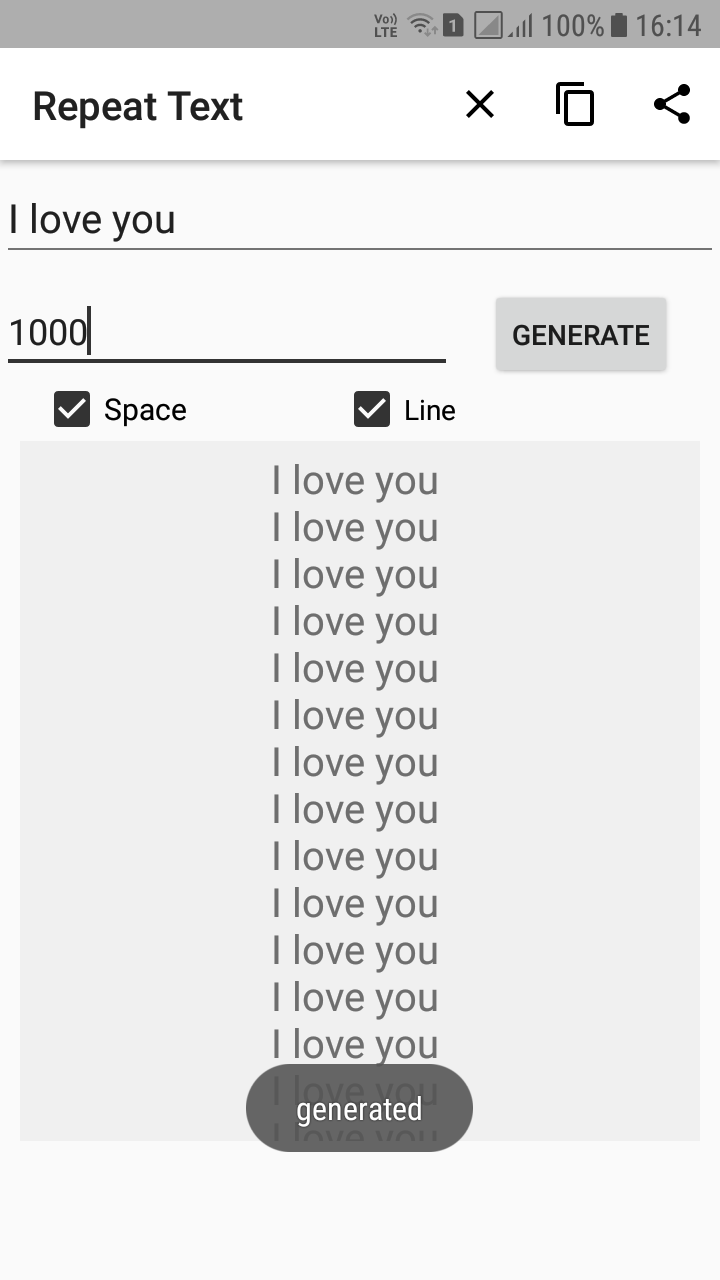Tap the VoLTE status icon

point(385,25)
